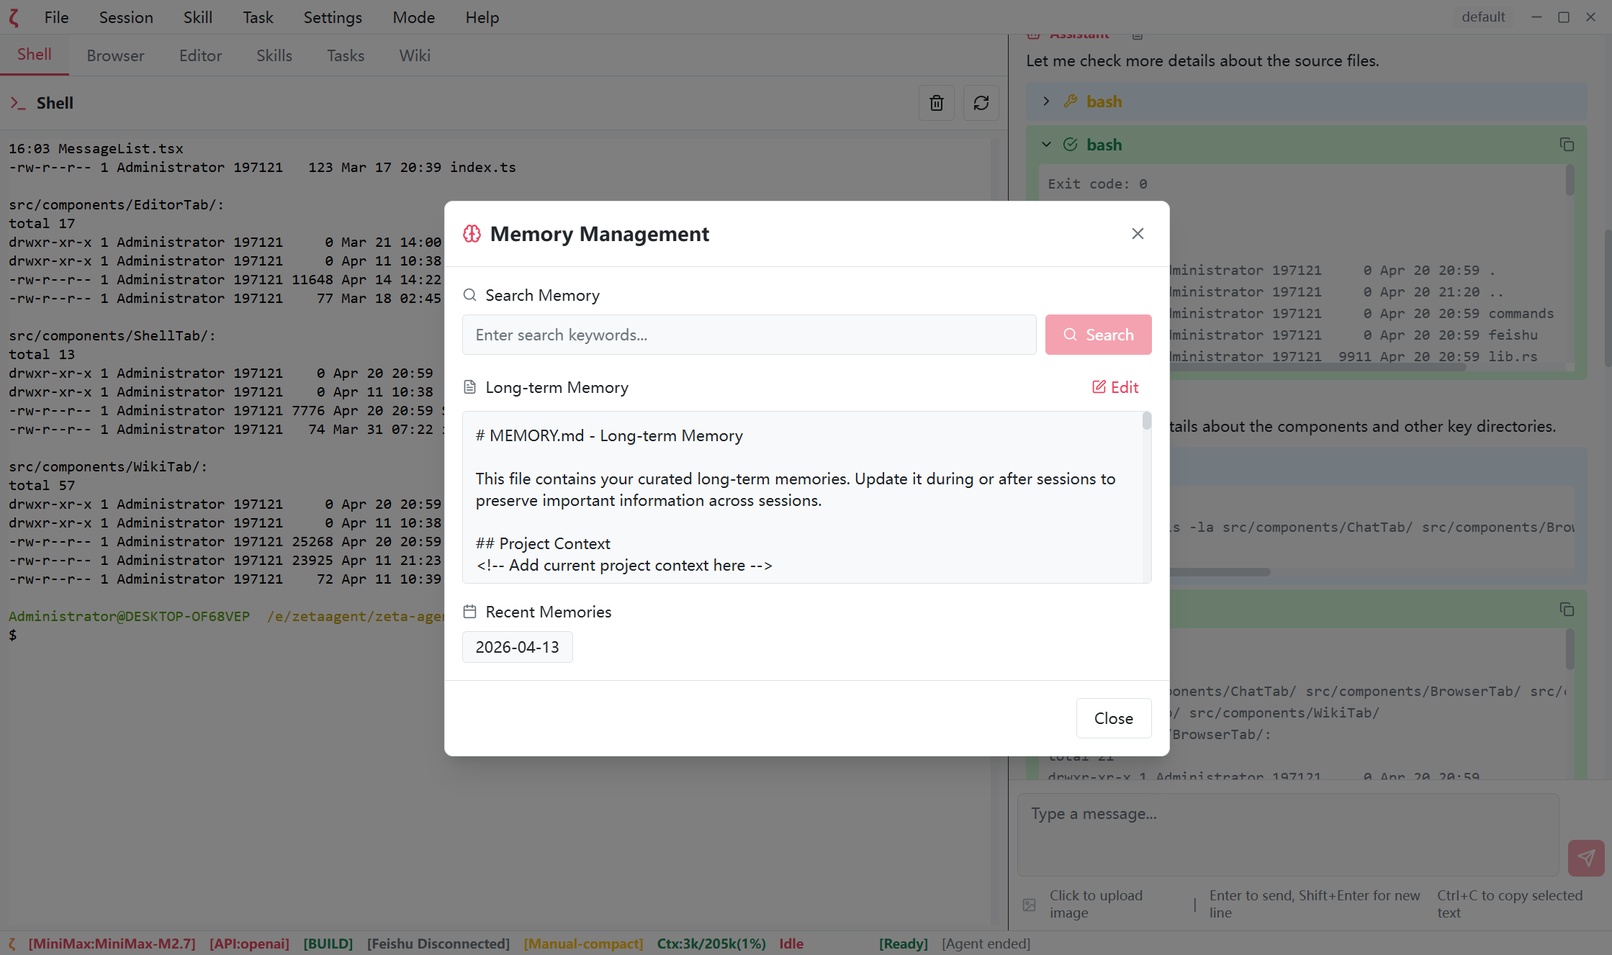Send message with the paper plane icon
This screenshot has width=1612, height=955.
tap(1585, 858)
